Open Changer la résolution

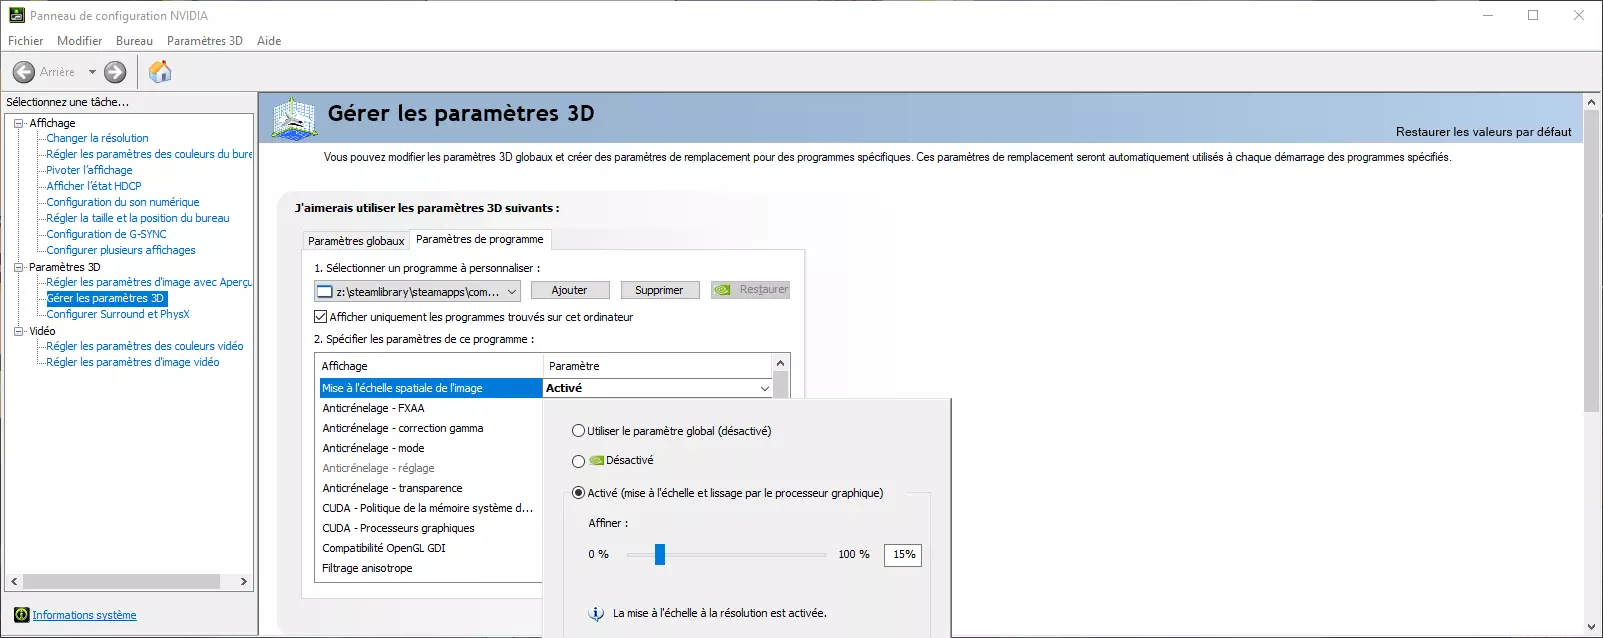pyautogui.click(x=97, y=138)
